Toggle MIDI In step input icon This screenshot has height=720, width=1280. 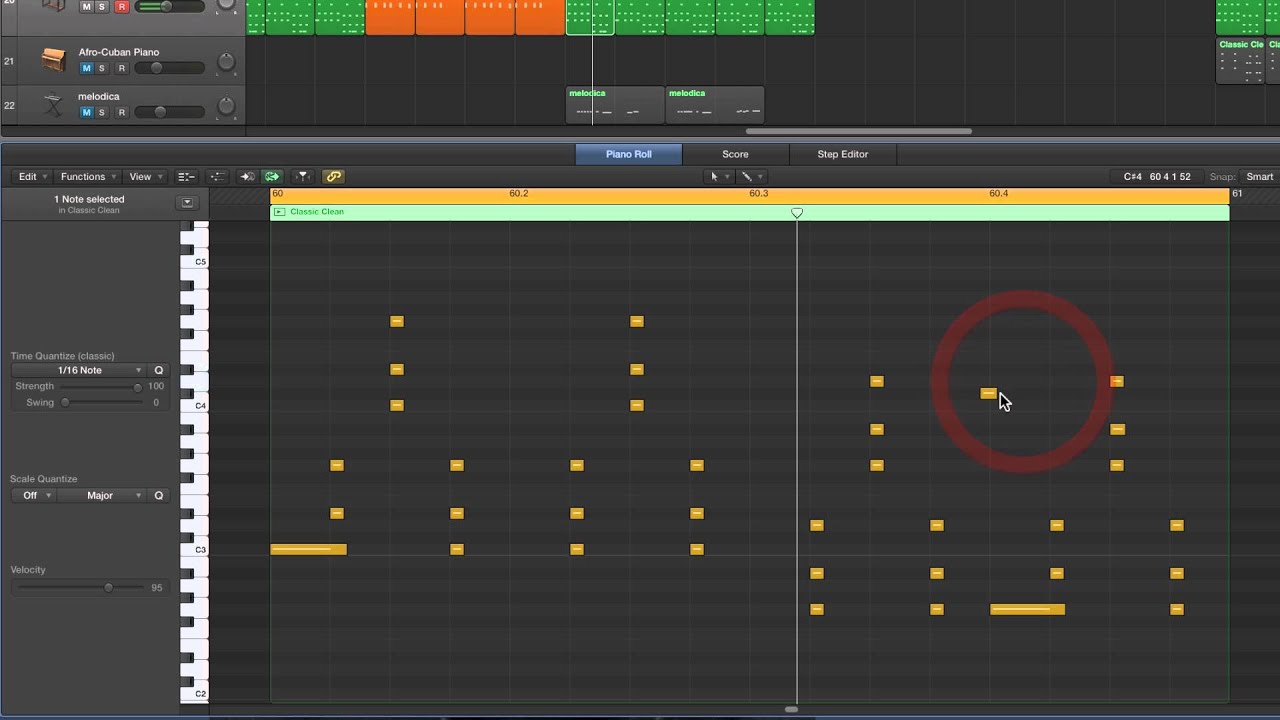point(247,177)
